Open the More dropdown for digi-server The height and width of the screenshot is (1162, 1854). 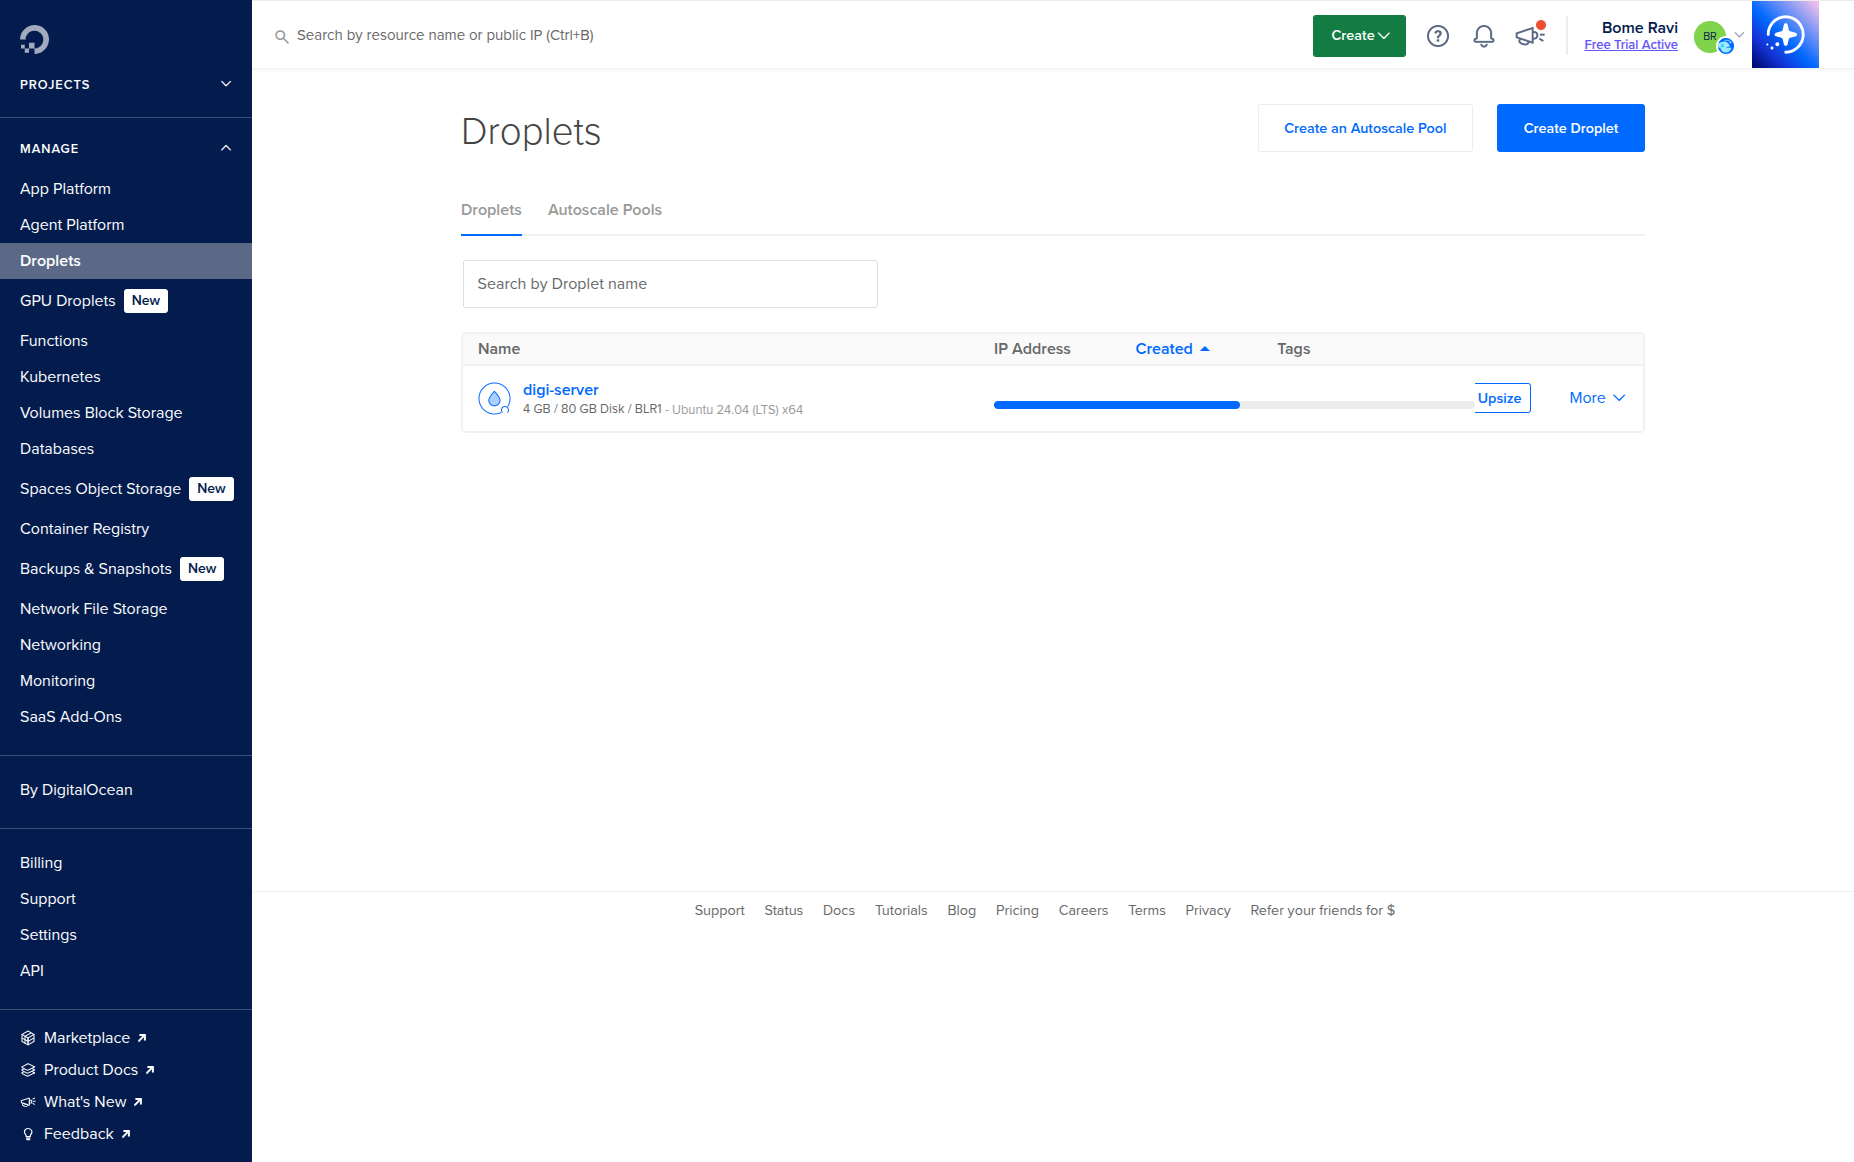[x=1595, y=397]
